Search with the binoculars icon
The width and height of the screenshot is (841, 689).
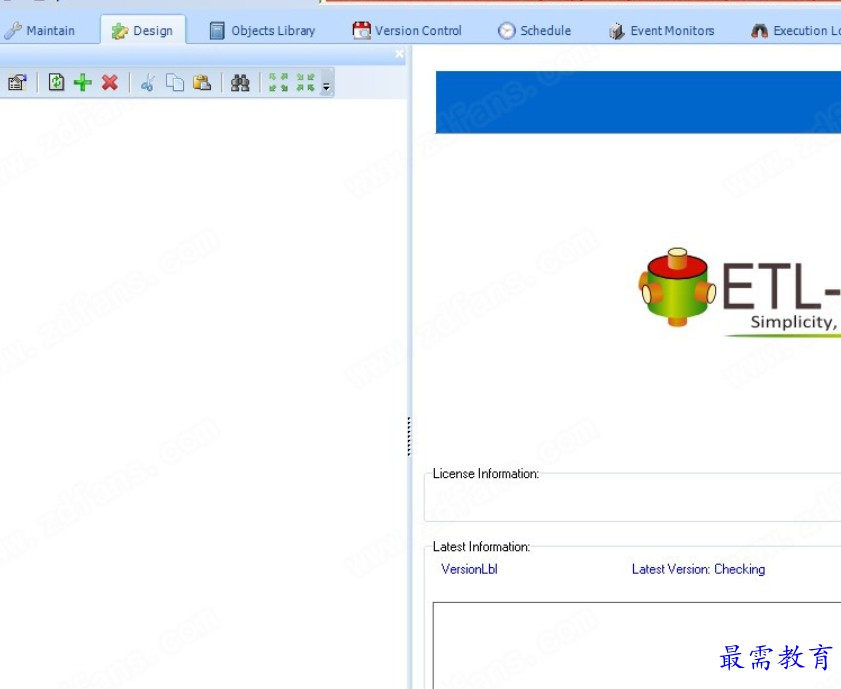240,83
